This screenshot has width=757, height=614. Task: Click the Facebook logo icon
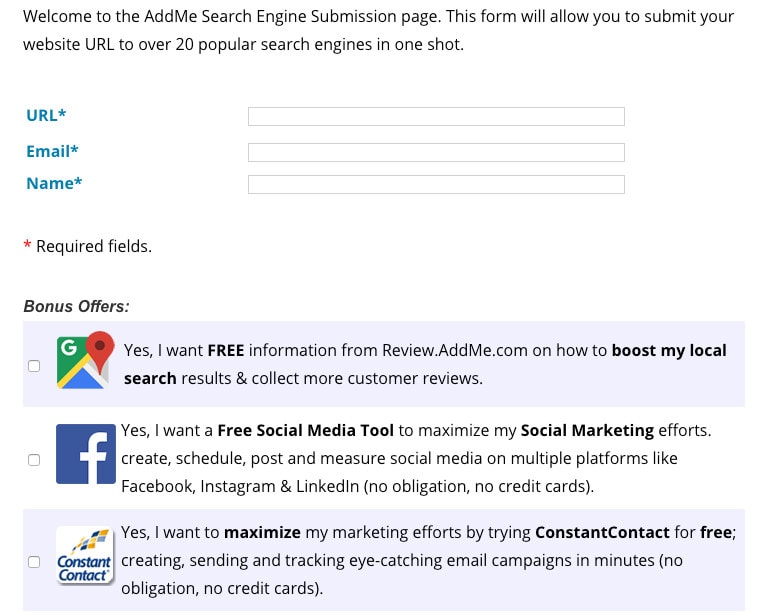pos(85,454)
